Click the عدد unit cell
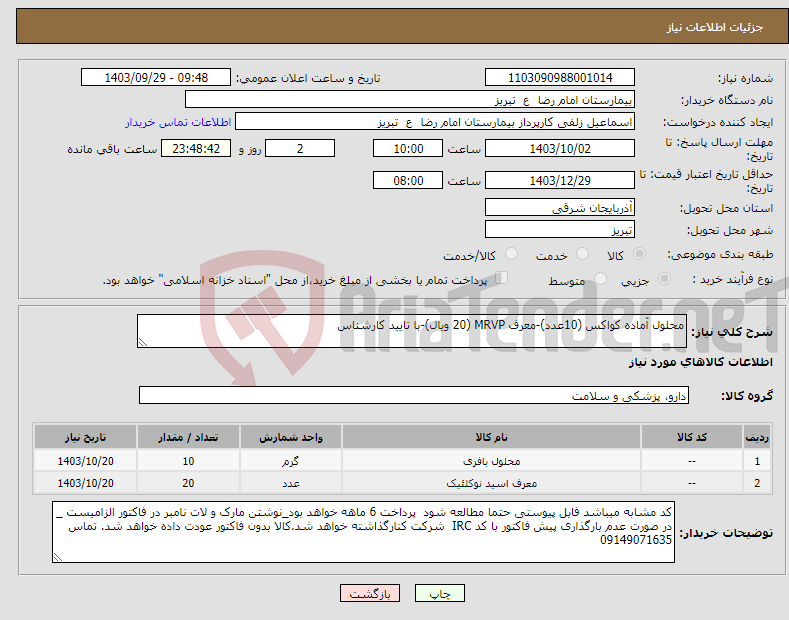789x620 pixels. point(291,483)
